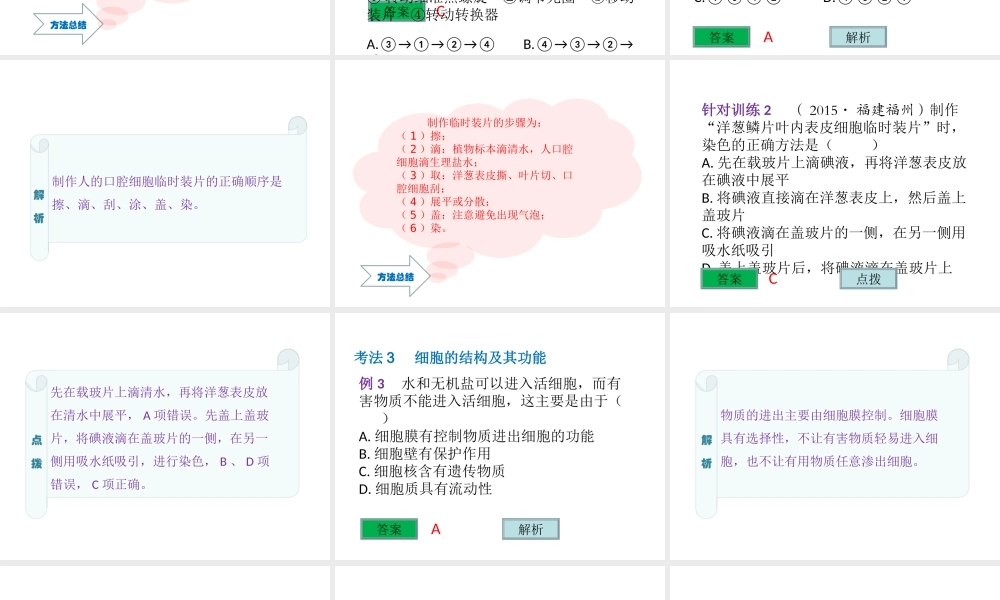
Task: Click the 点拨 label on the 先在载玻片上滴清水 scroll
Action: coord(37,451)
